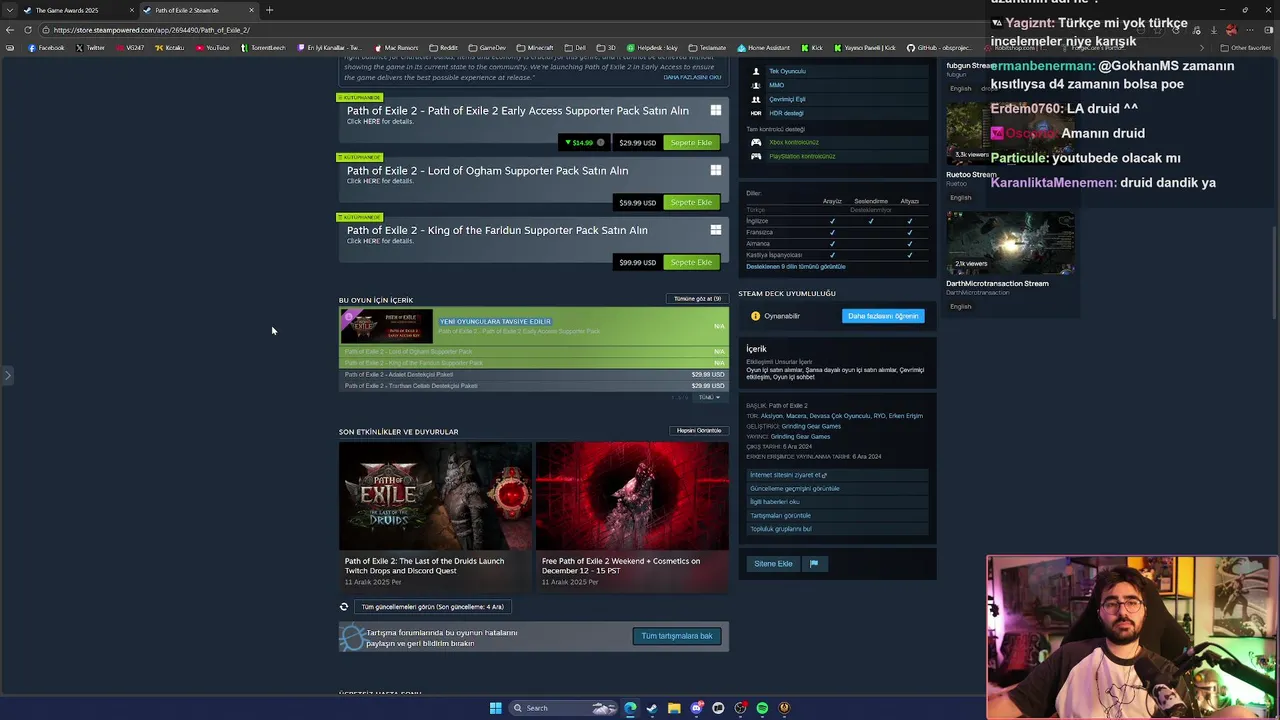Open İnternet sitesini ziyaret et link

[x=788, y=475]
